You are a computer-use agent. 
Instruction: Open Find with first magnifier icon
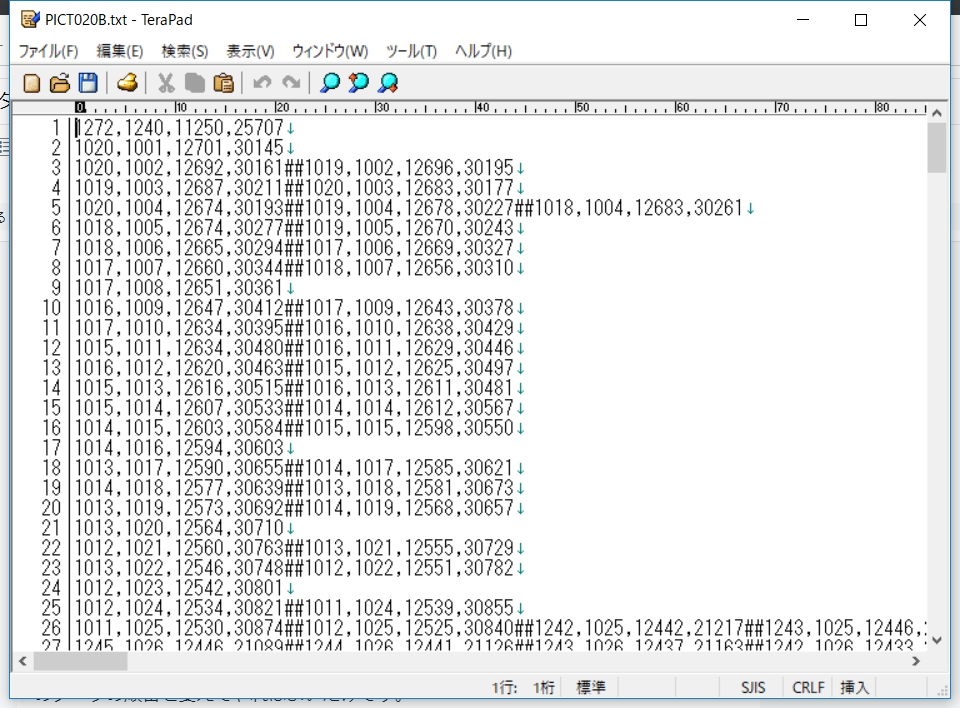pos(330,83)
